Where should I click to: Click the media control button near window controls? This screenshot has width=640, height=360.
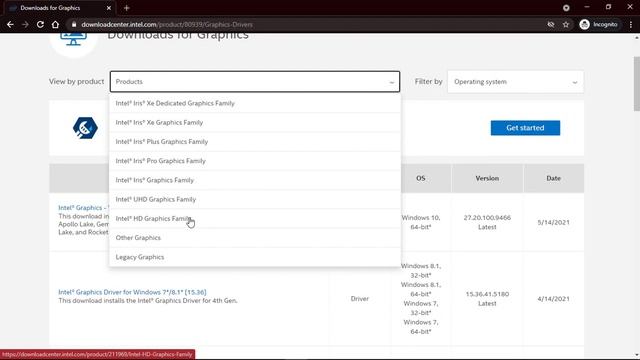point(566,8)
